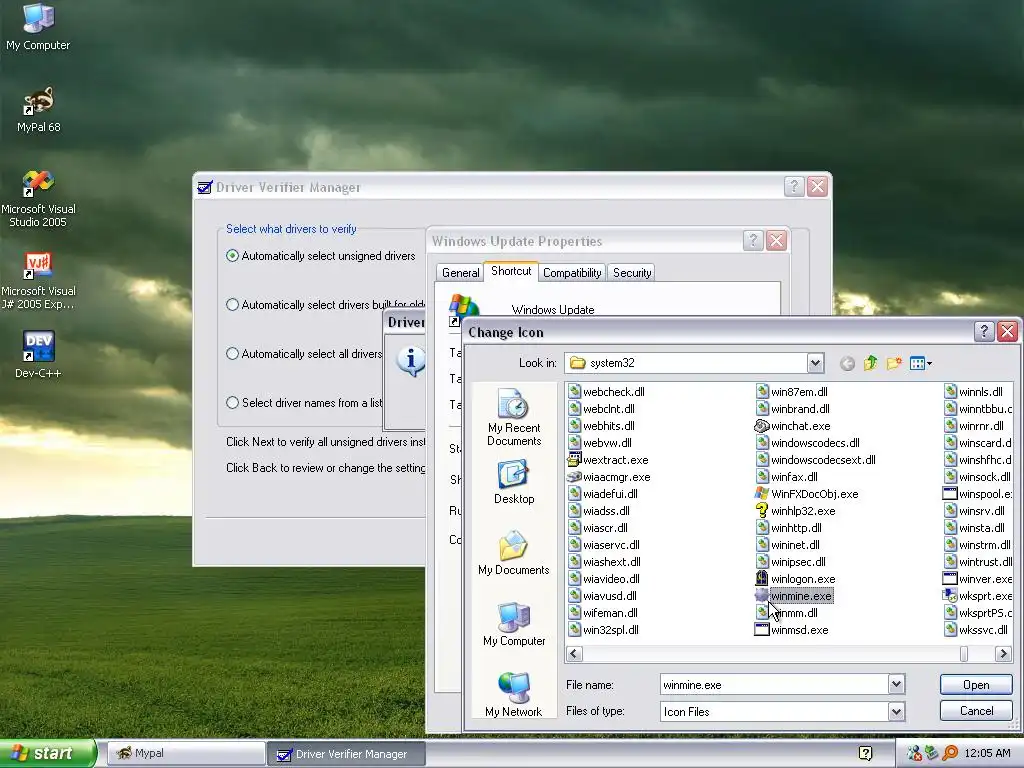Go to My Documents in places bar

(514, 553)
